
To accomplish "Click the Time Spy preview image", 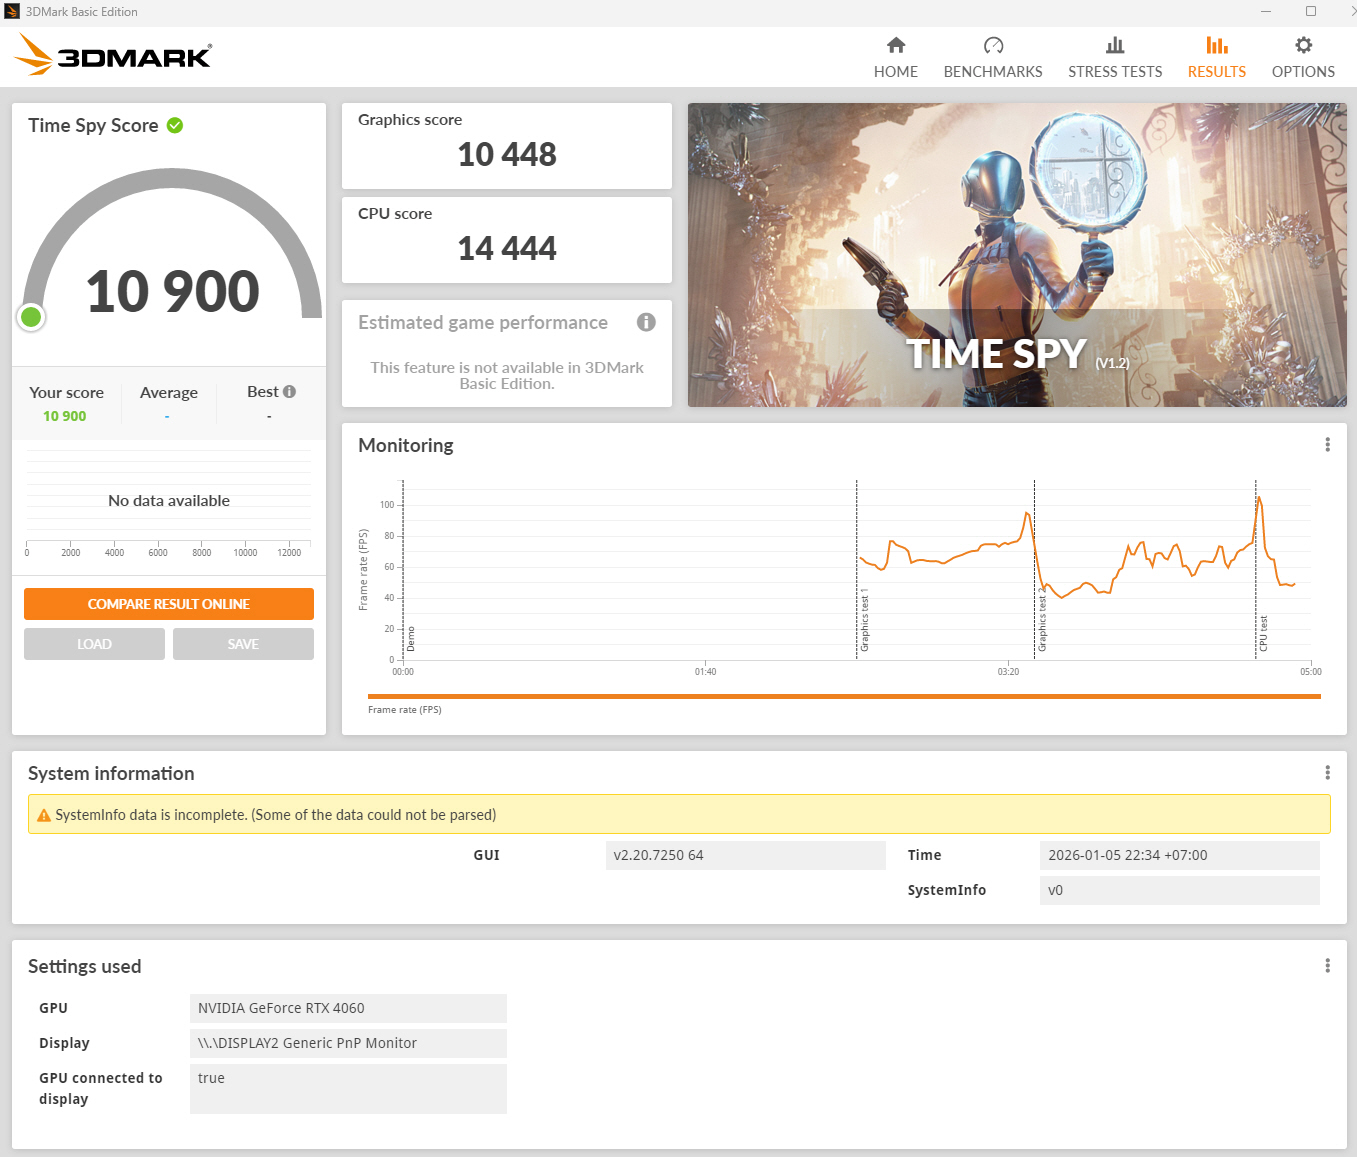I will [1016, 255].
